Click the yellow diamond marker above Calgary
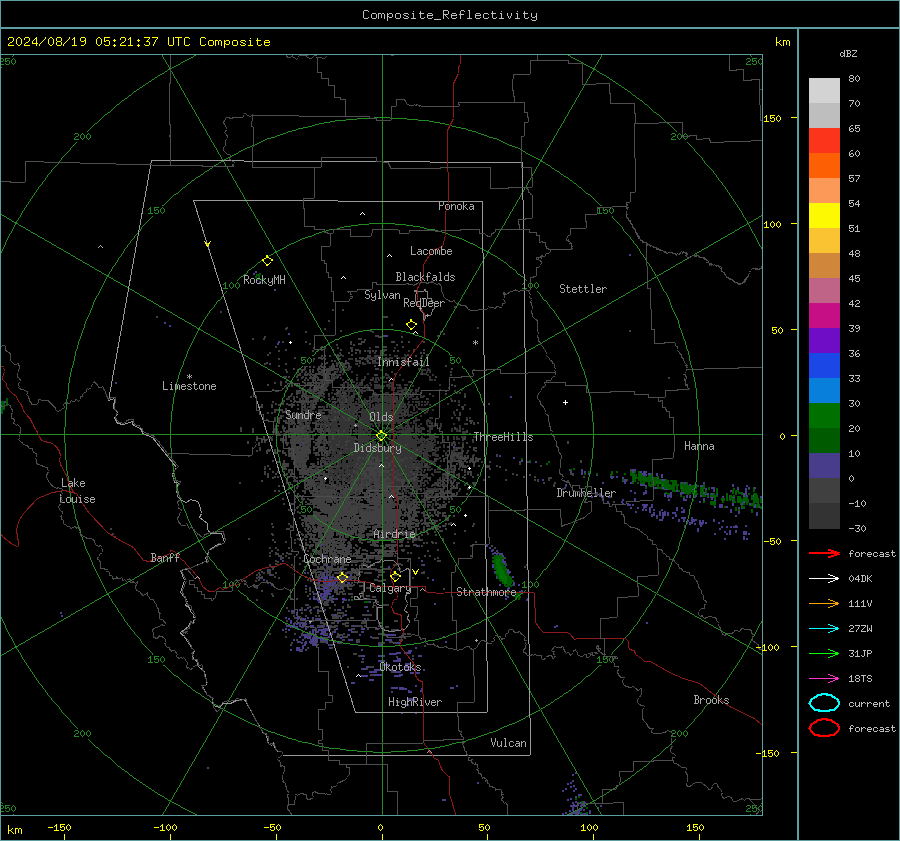The width and height of the screenshot is (900, 841). (395, 576)
